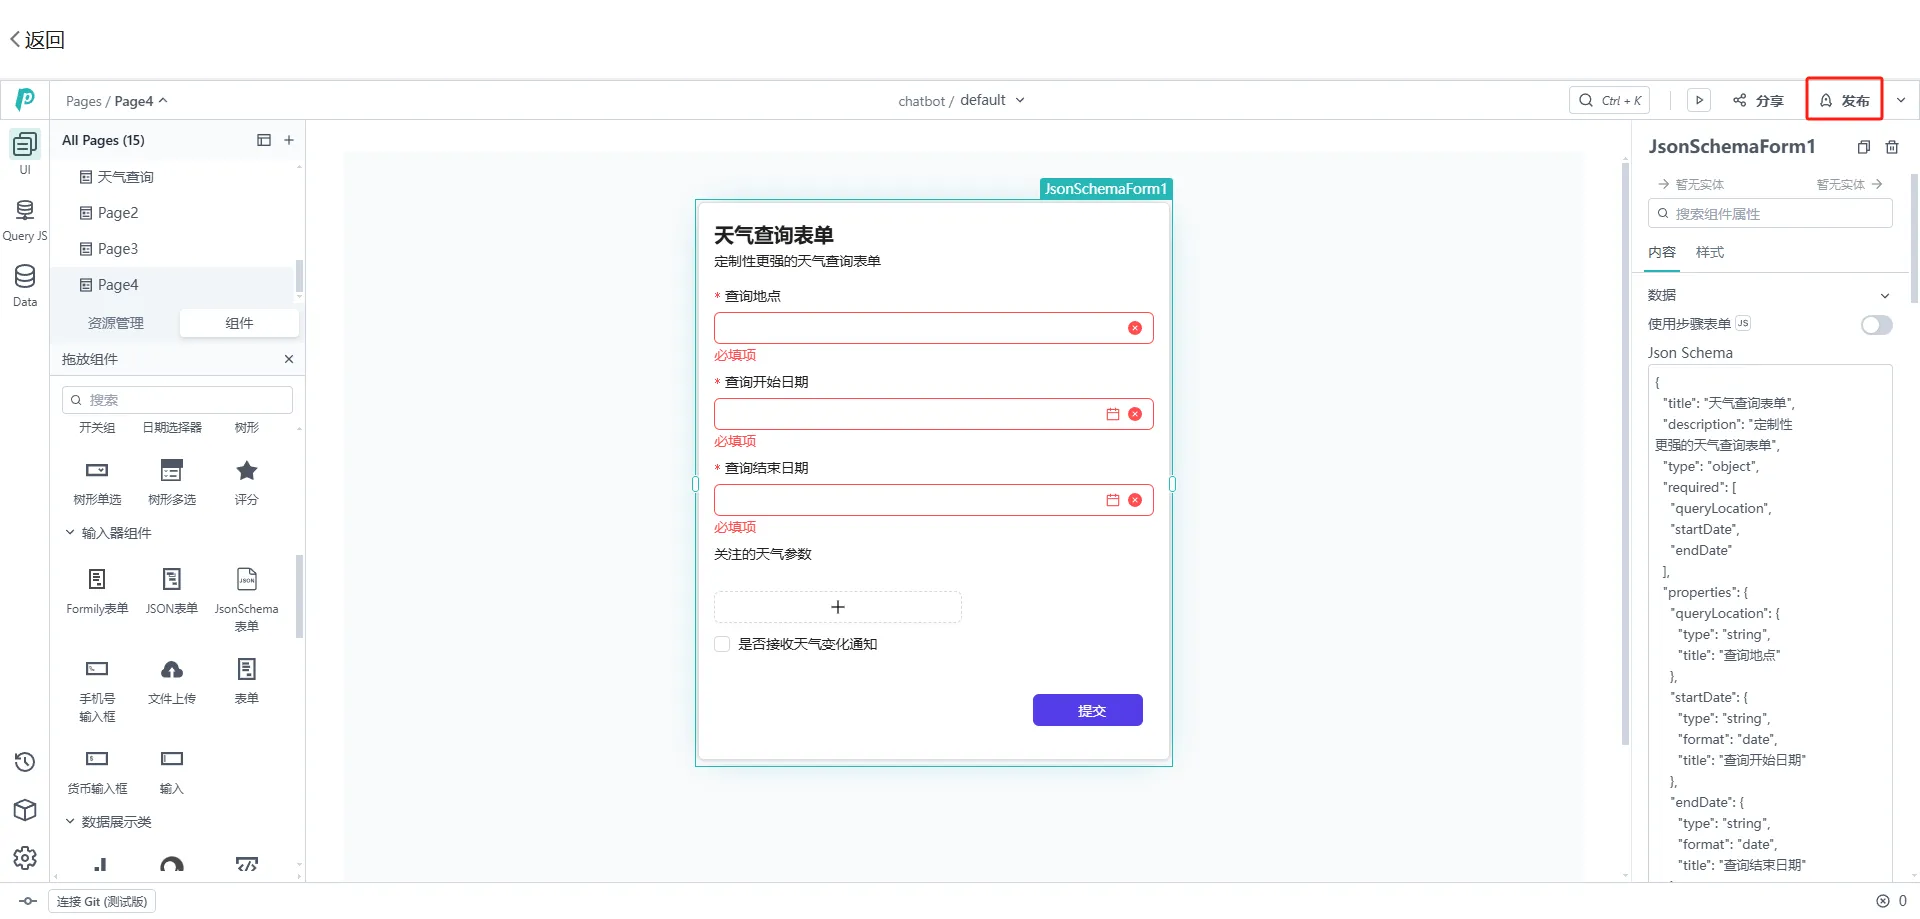The width and height of the screenshot is (1920, 919).
Task: Click the Json Schema code editor
Action: [x=1770, y=624]
